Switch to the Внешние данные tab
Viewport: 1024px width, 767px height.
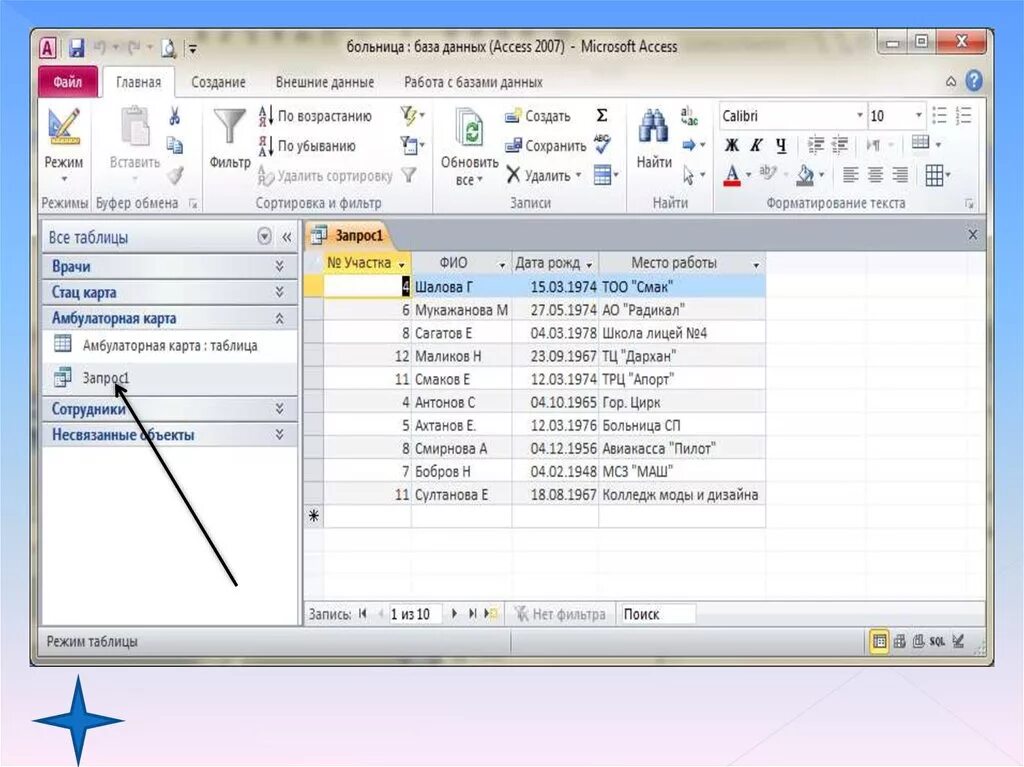[x=325, y=82]
